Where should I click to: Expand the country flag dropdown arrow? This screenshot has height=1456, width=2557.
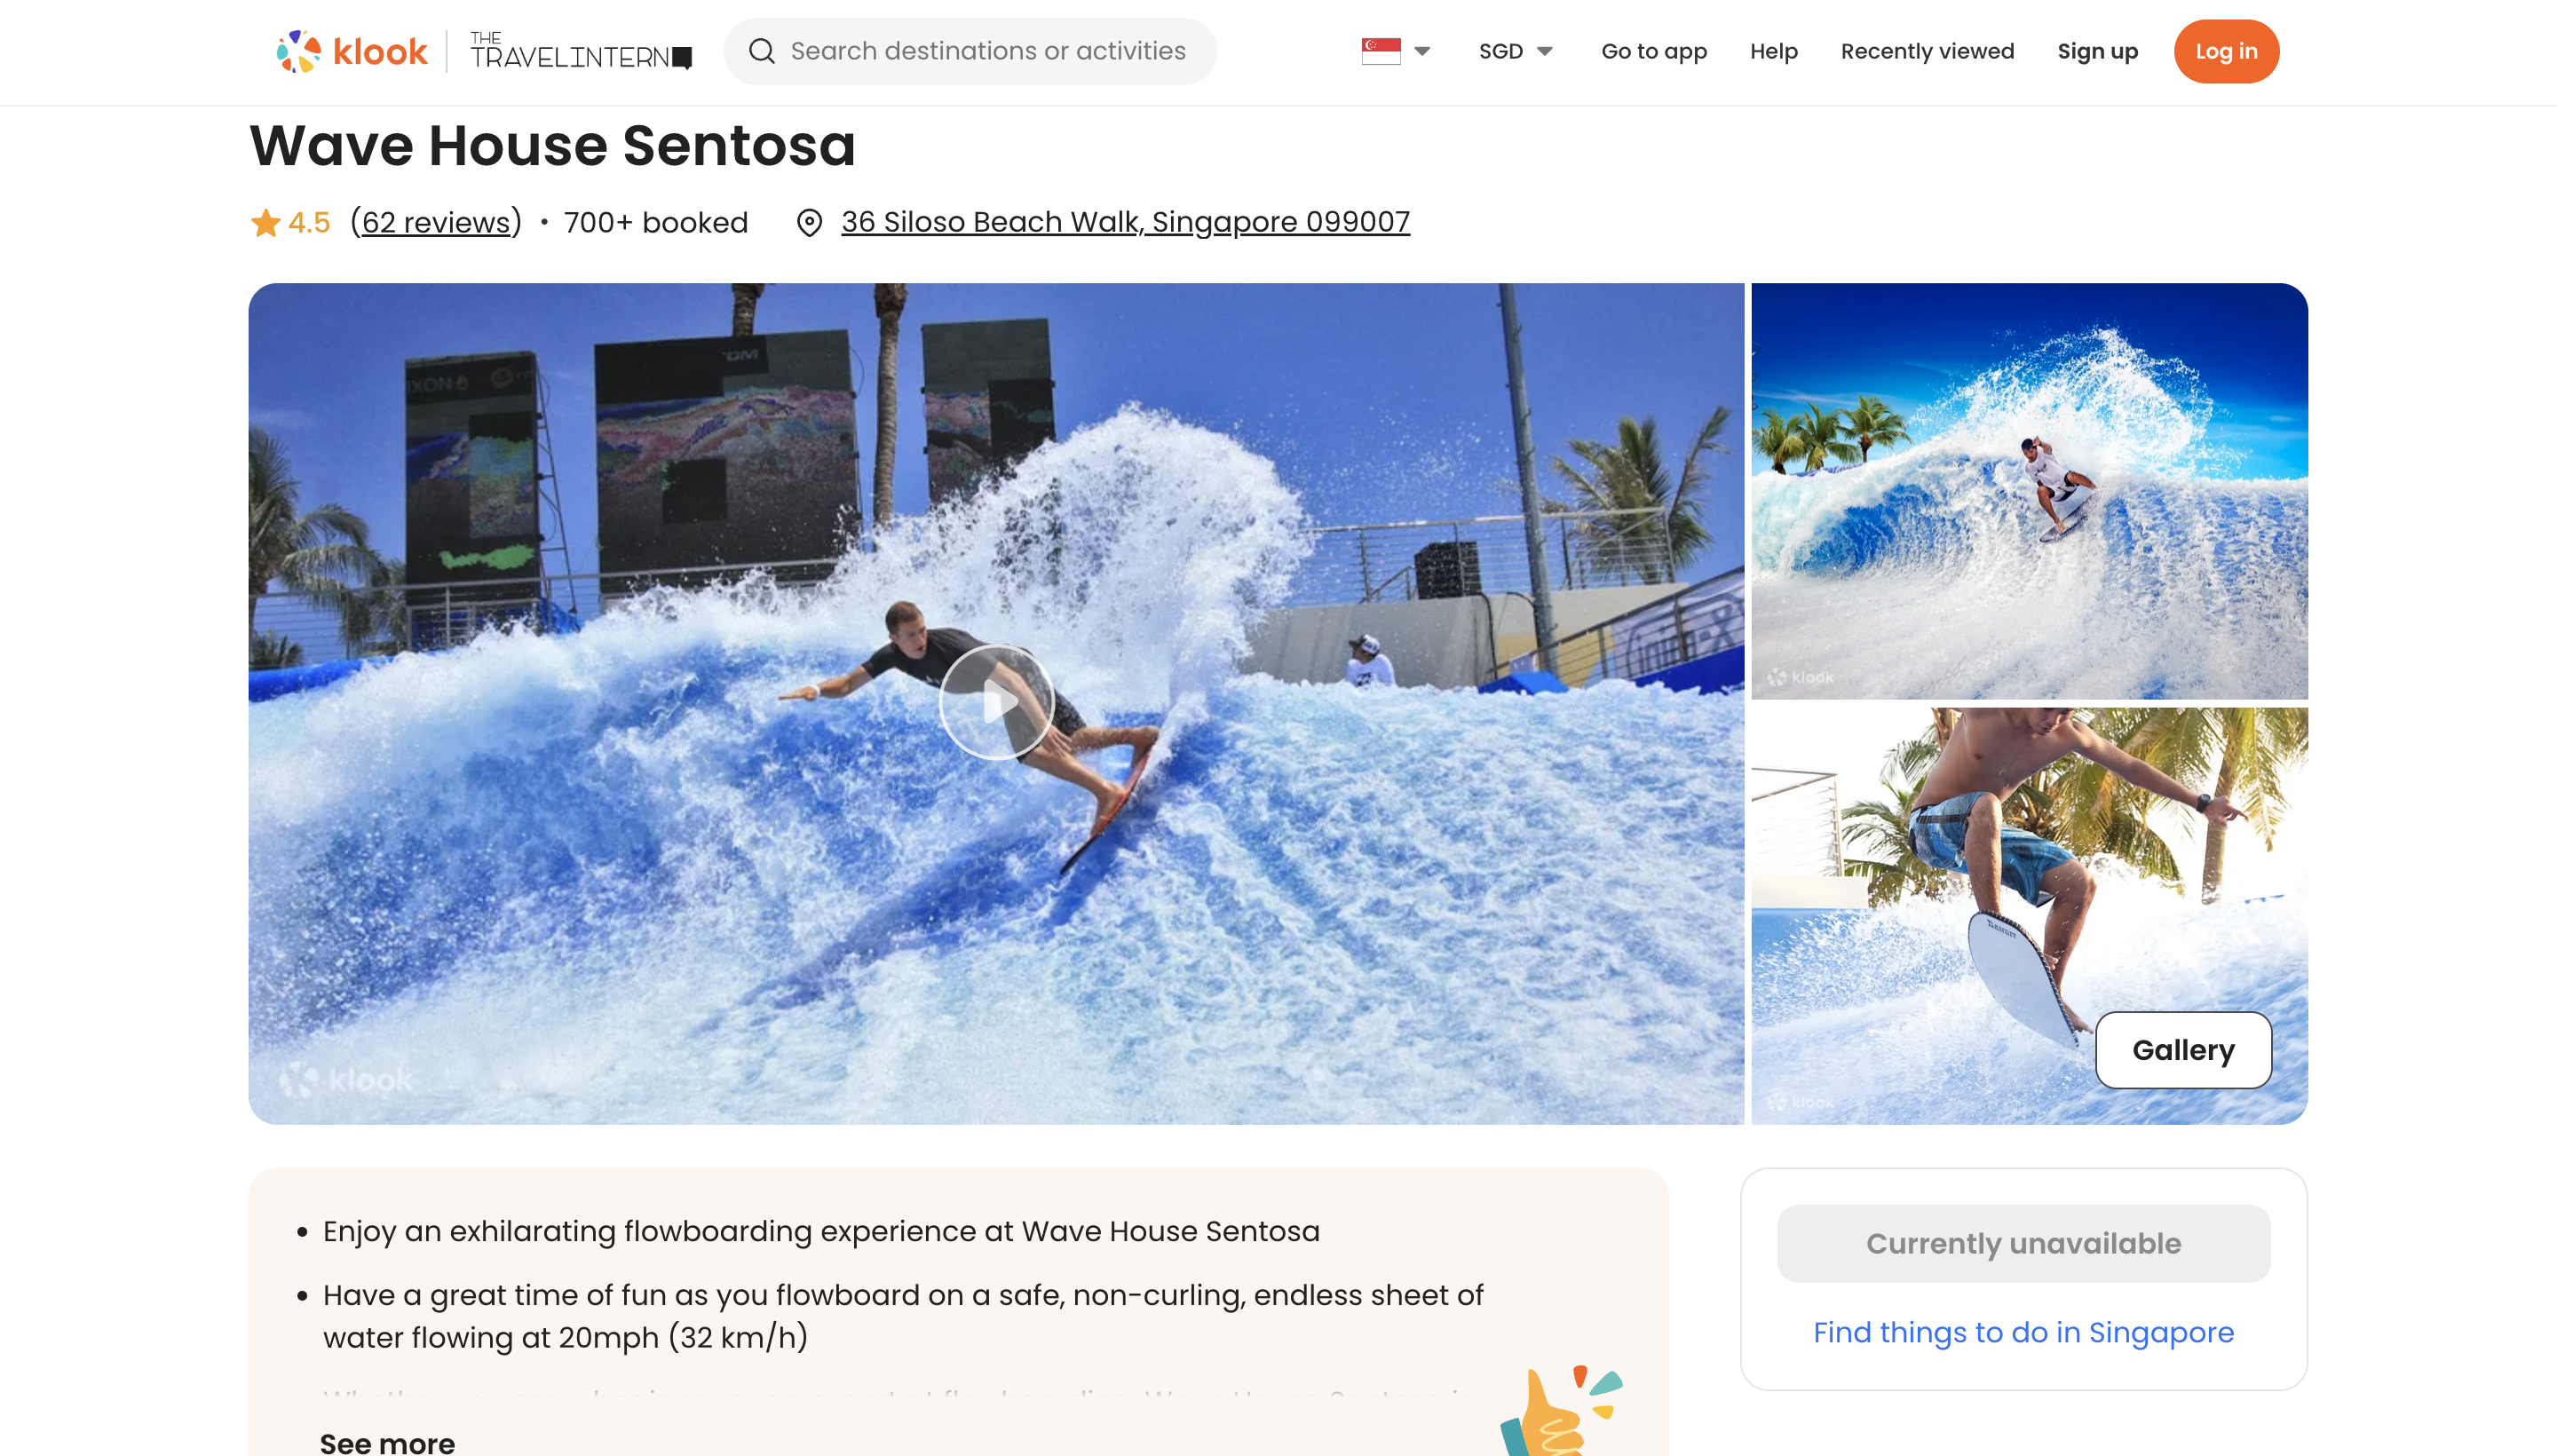pyautogui.click(x=1422, y=51)
